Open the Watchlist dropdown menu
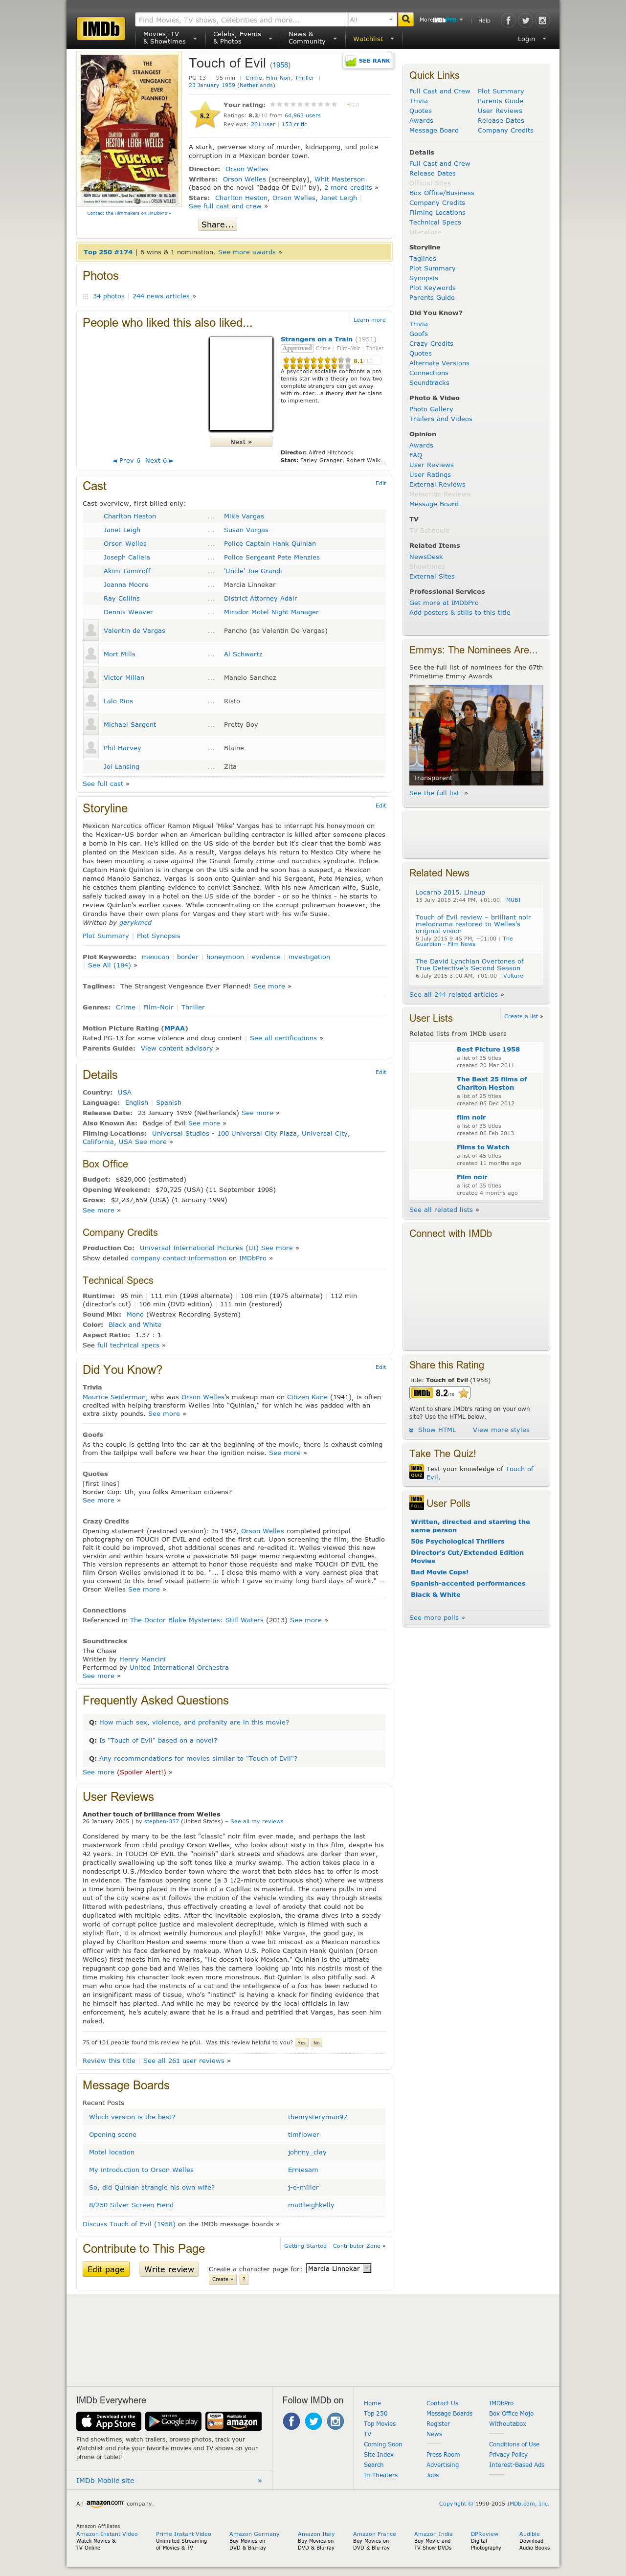Image resolution: width=626 pixels, height=2576 pixels. (x=373, y=39)
